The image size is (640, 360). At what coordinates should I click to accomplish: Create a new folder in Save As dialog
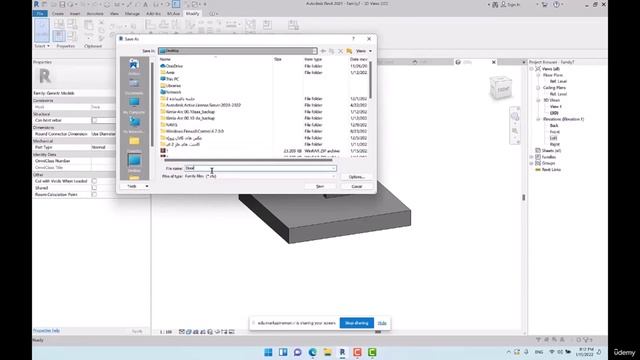[349, 51]
